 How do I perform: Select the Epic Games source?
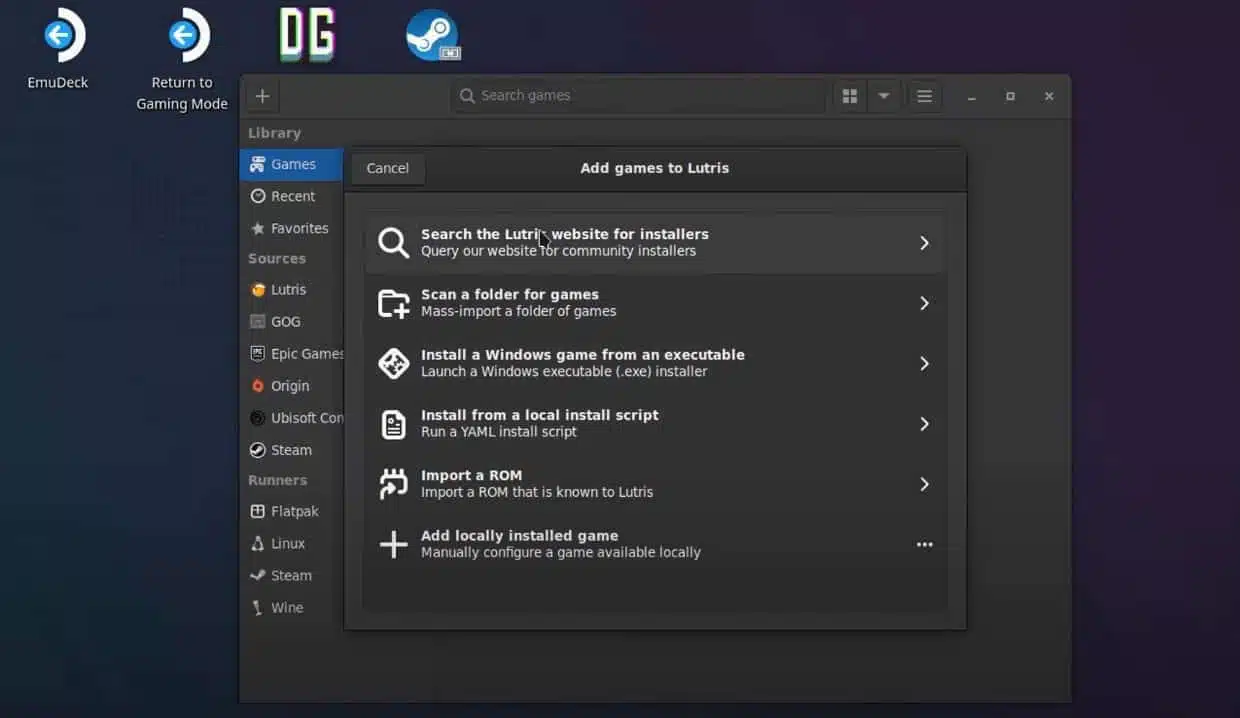pyautogui.click(x=291, y=353)
